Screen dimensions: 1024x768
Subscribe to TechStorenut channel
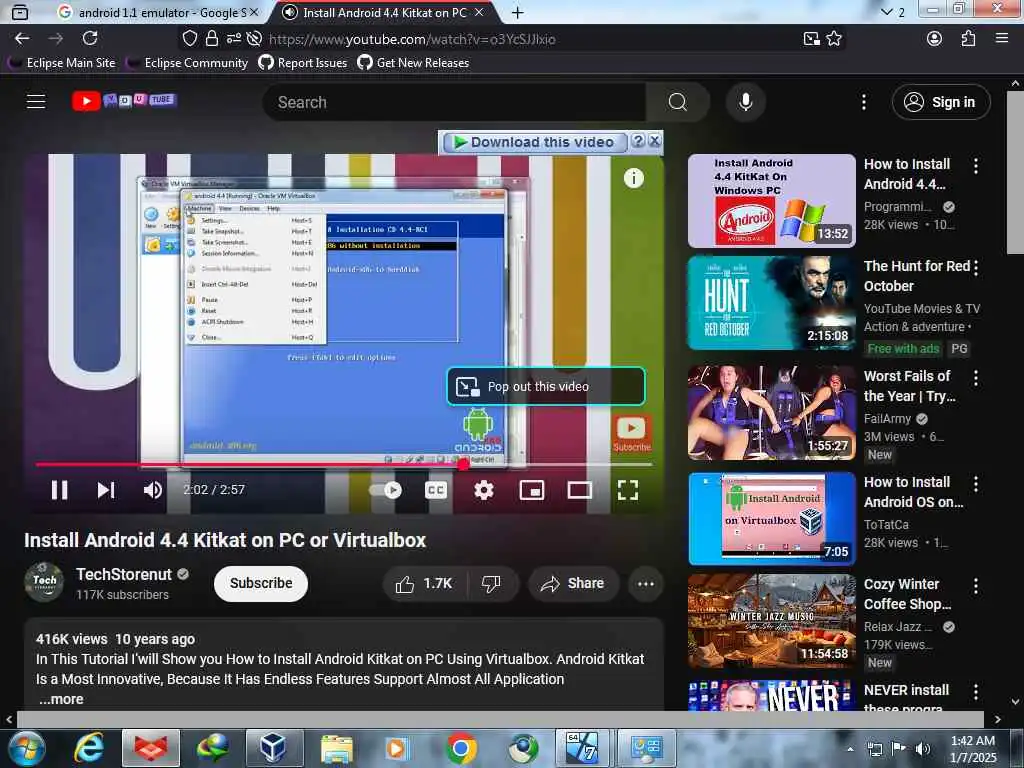[x=261, y=583]
